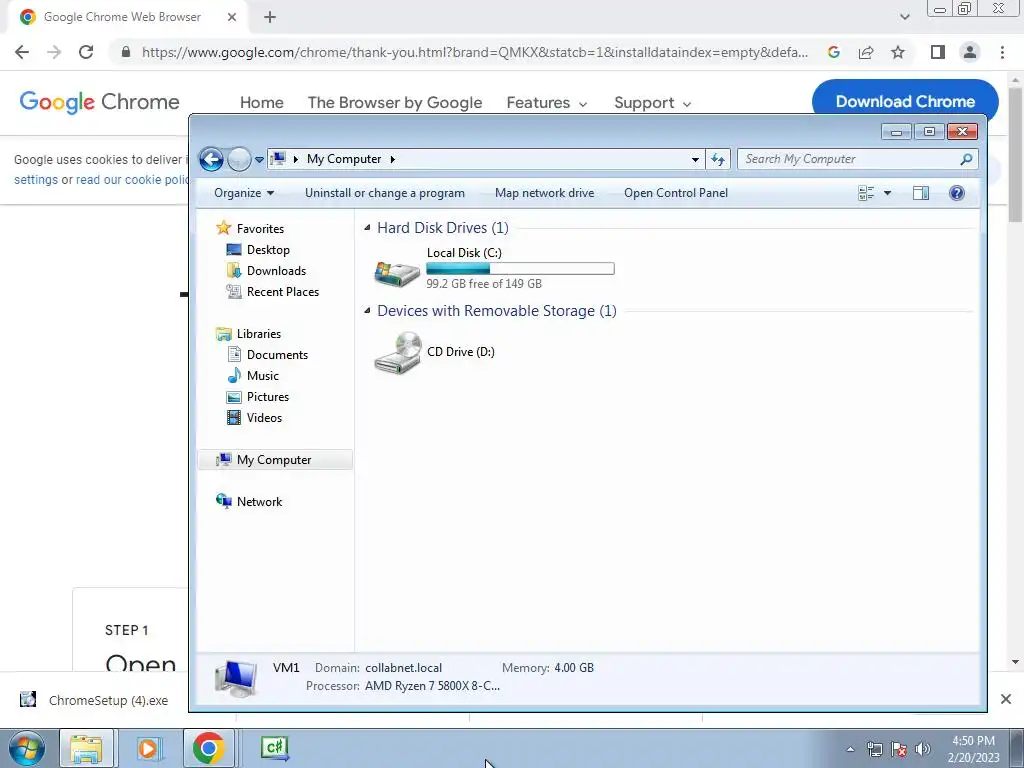Open the Videos library
1024x768 pixels.
[264, 417]
